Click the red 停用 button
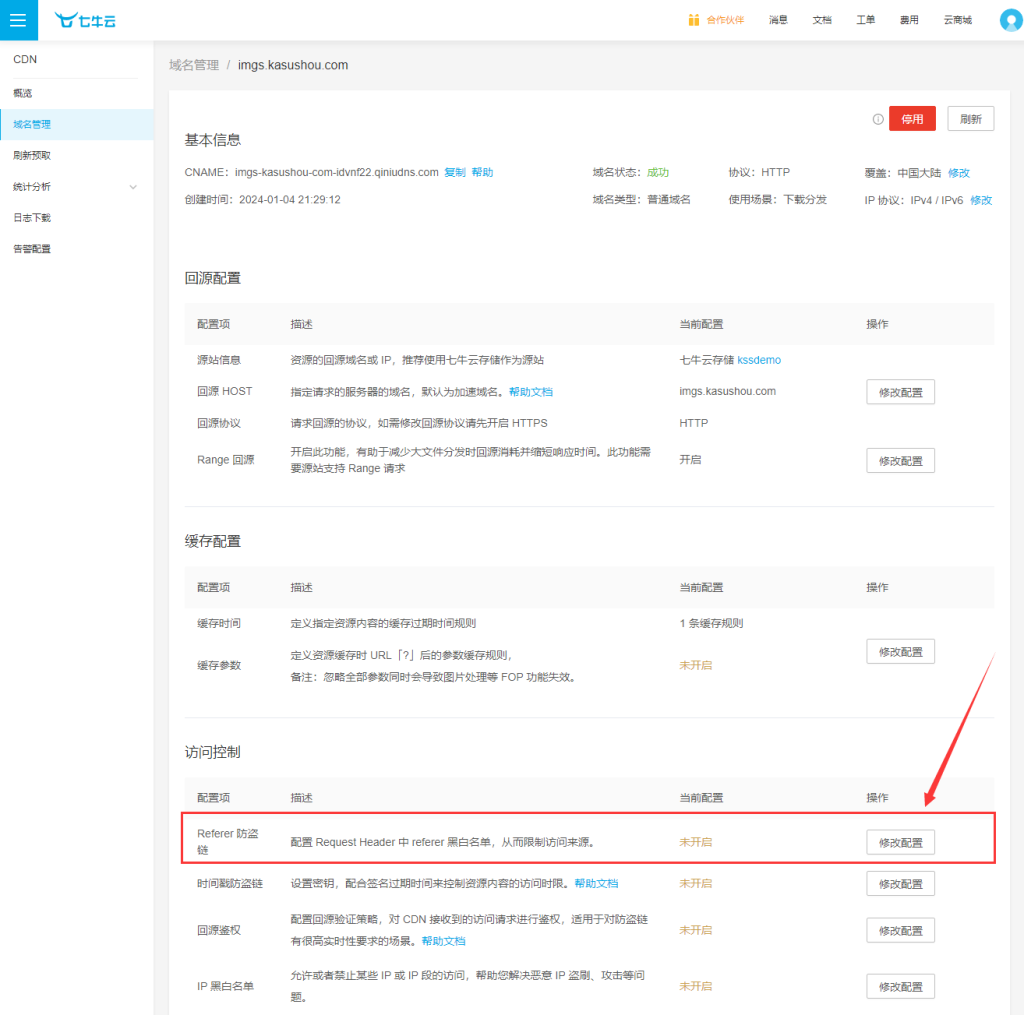 click(x=912, y=119)
